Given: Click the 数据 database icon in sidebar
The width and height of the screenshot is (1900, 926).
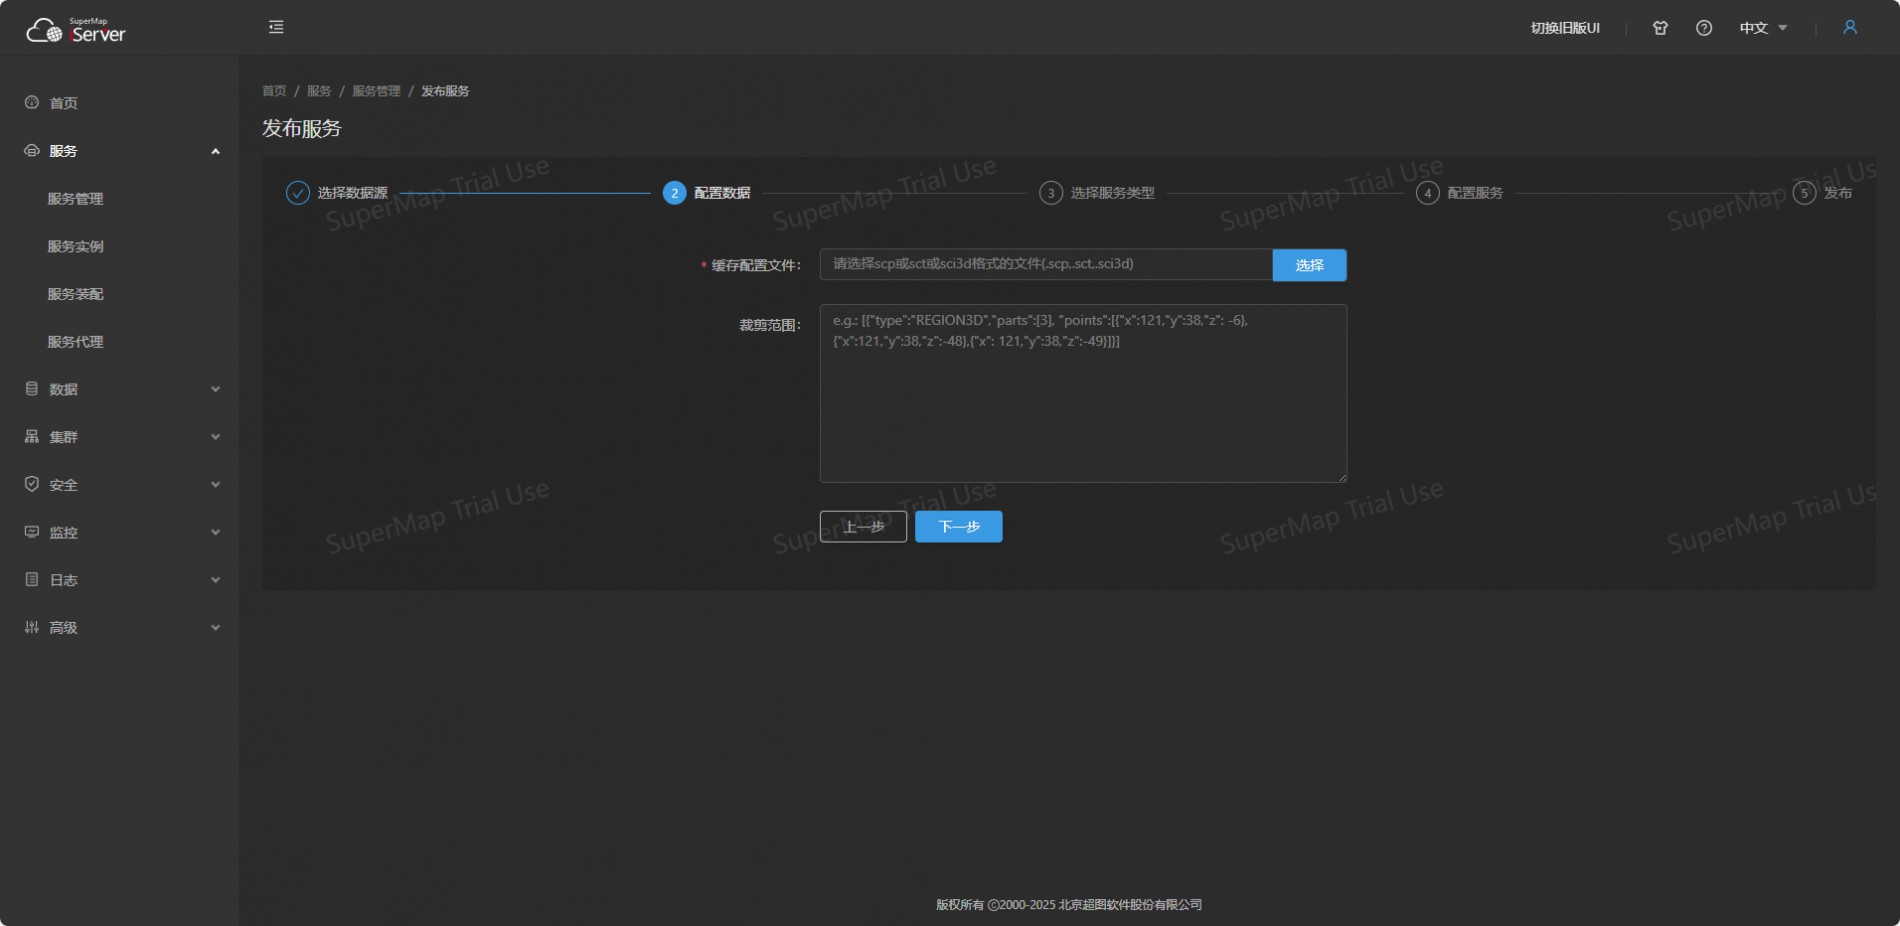Looking at the screenshot, I should point(32,388).
